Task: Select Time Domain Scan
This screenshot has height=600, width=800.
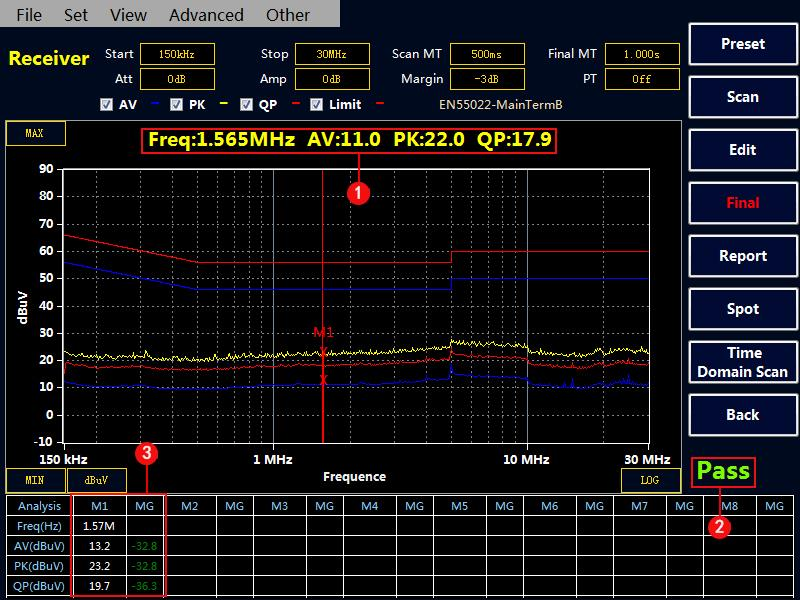Action: pos(742,362)
